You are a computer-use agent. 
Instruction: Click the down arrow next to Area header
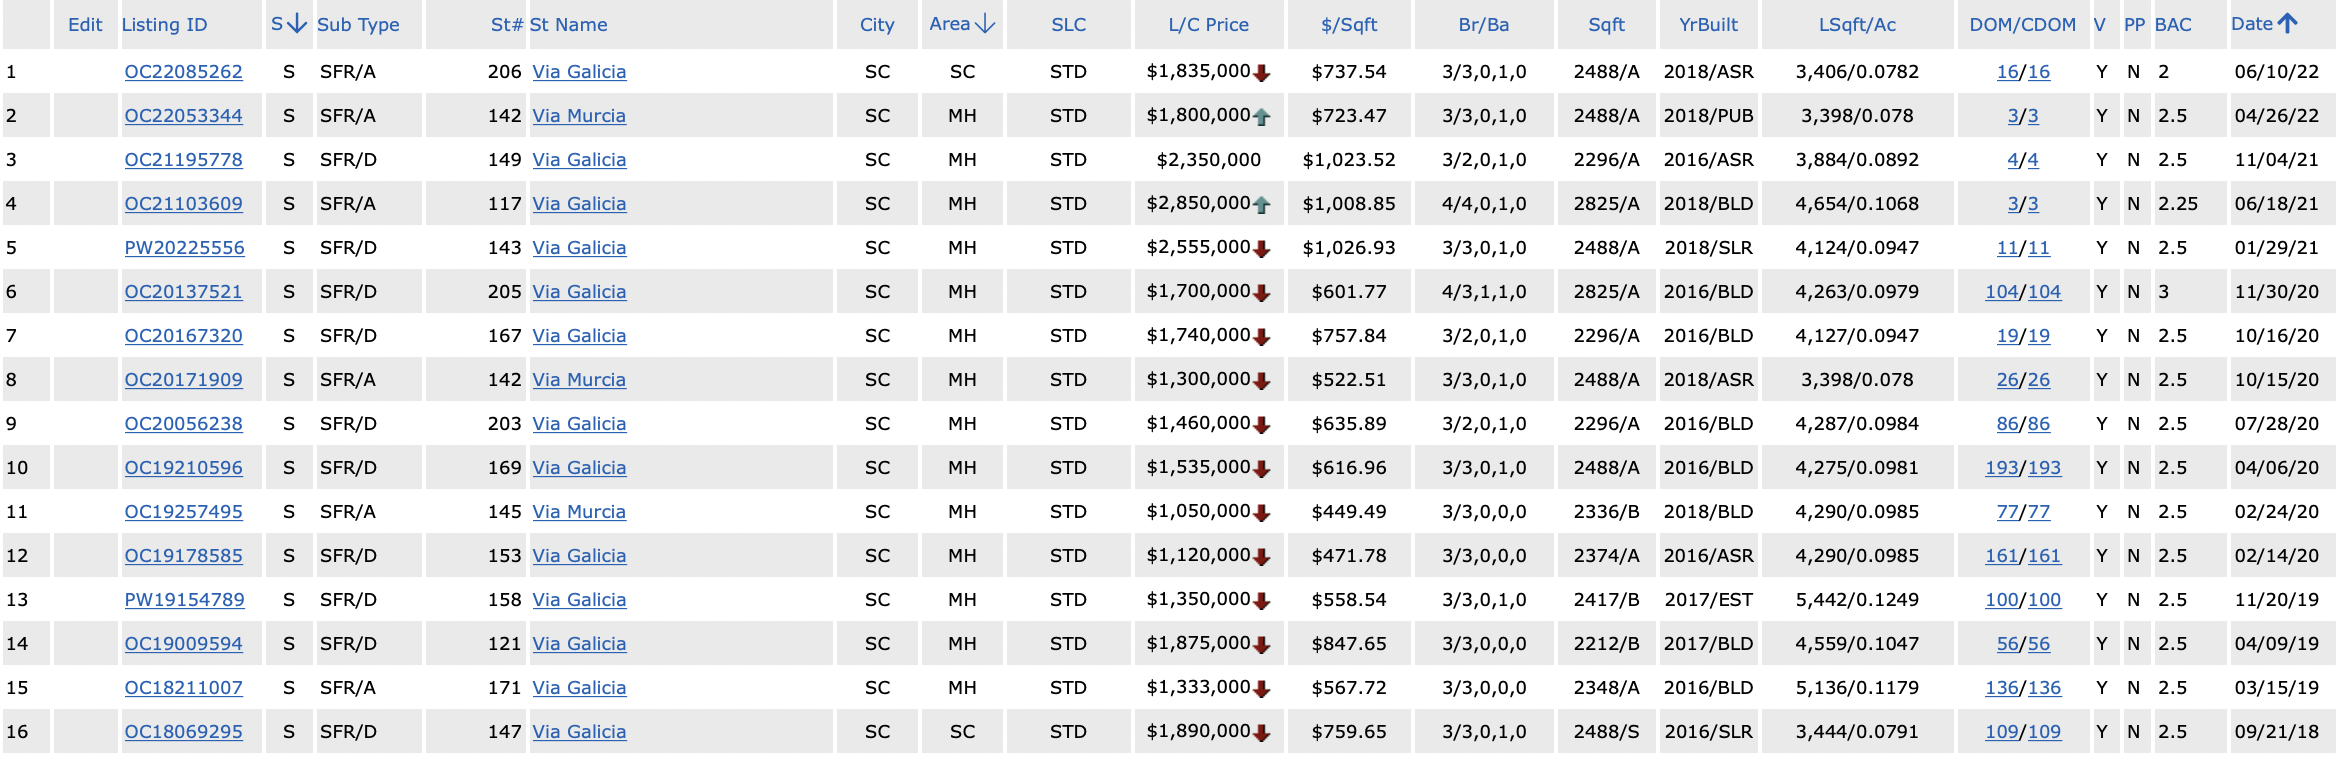[985, 24]
